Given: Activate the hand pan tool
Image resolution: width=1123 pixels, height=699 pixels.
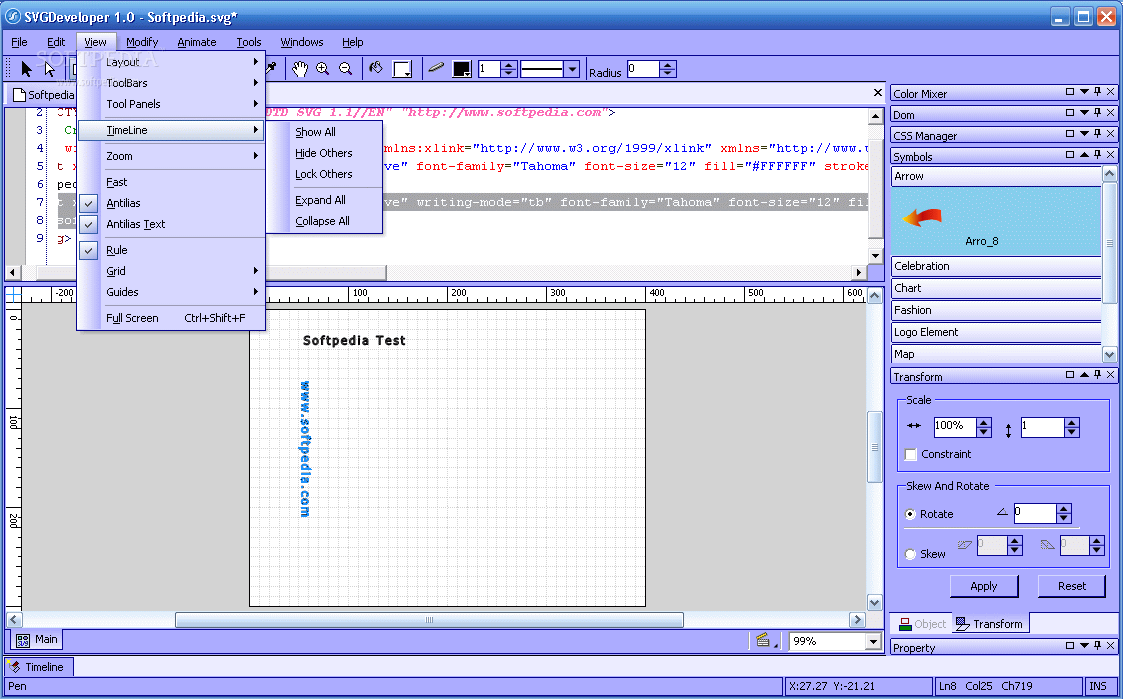Looking at the screenshot, I should click(299, 69).
